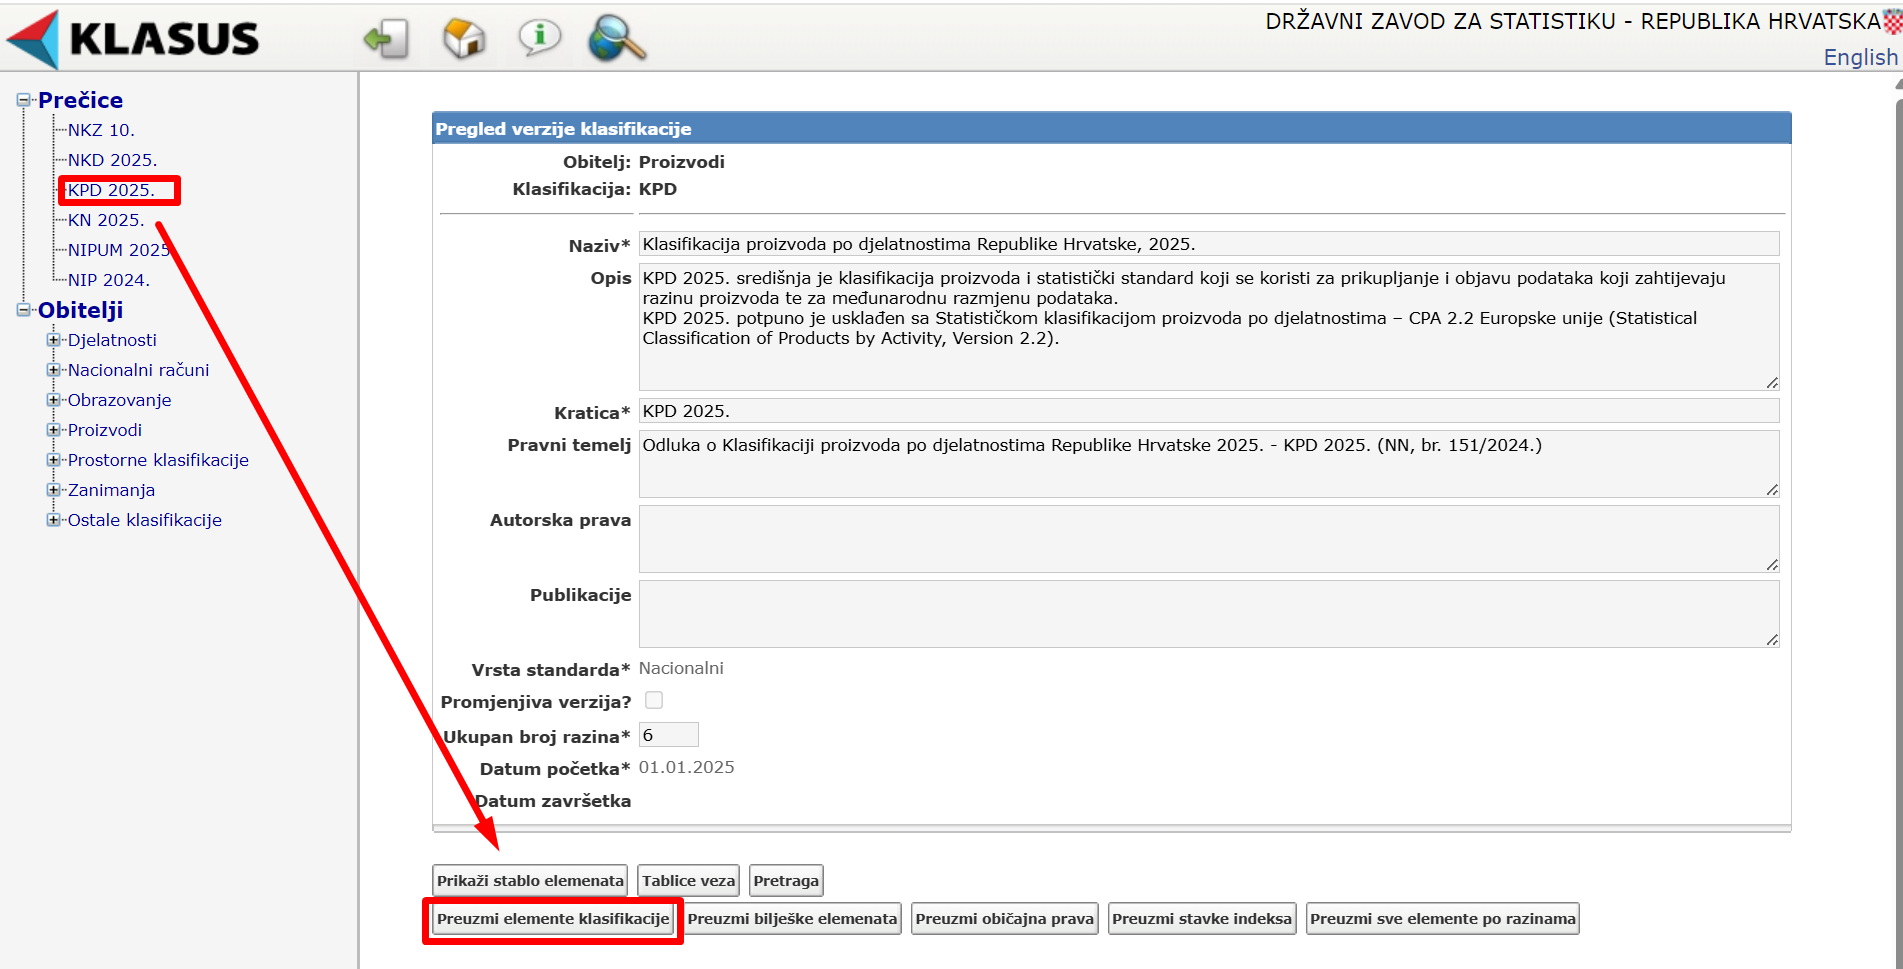
Task: Toggle the Promjenjiva verzija checkbox
Action: click(654, 700)
